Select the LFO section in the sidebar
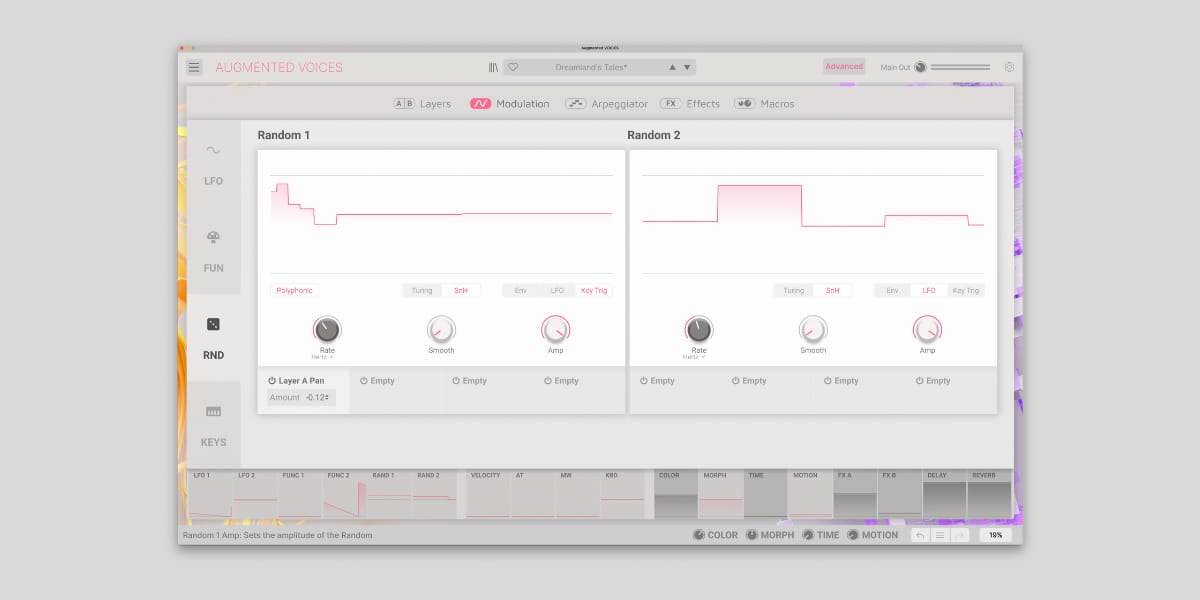Viewport: 1200px width, 600px height. pos(213,164)
